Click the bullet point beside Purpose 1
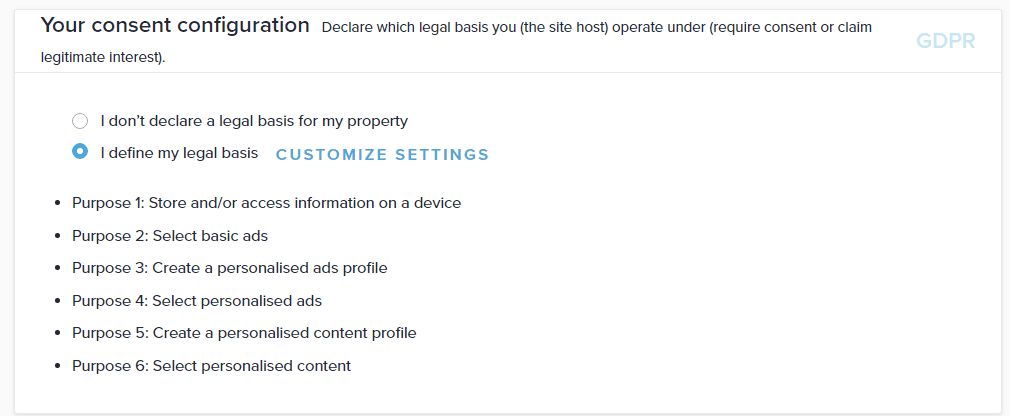The width and height of the screenshot is (1010, 416). tap(58, 204)
